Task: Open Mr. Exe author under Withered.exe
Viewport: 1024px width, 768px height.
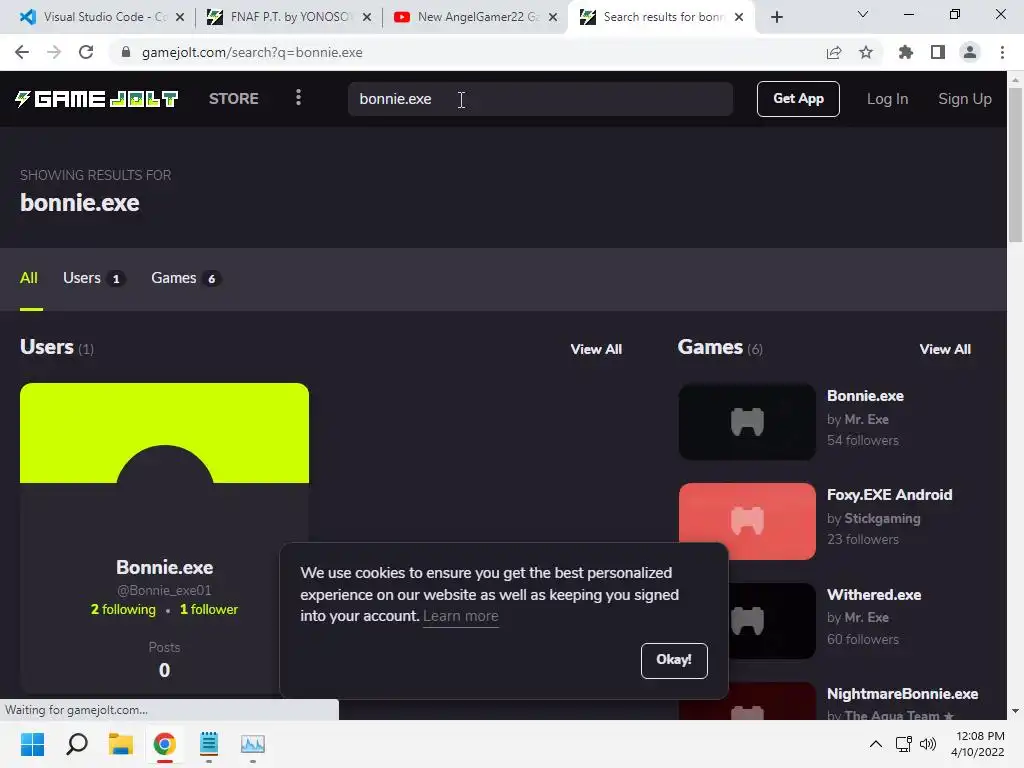Action: pos(867,617)
